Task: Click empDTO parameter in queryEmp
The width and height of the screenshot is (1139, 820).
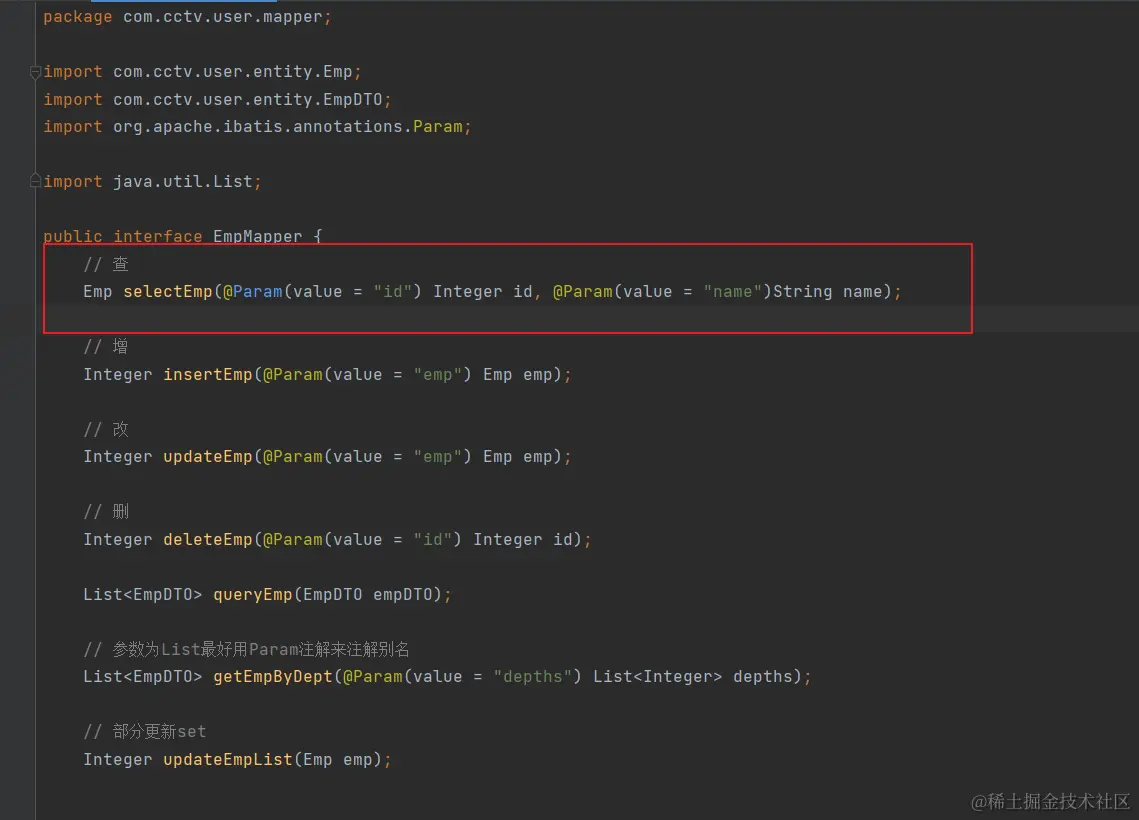Action: (402, 594)
